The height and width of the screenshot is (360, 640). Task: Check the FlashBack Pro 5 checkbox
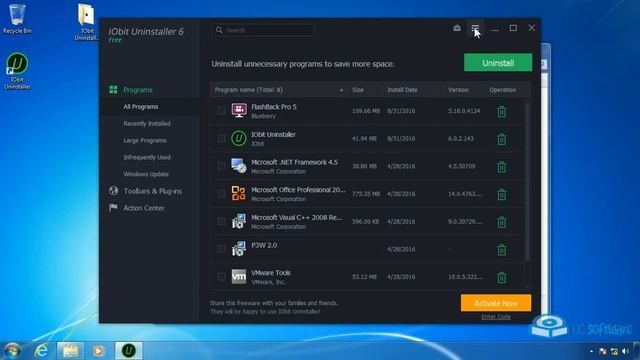tap(221, 111)
